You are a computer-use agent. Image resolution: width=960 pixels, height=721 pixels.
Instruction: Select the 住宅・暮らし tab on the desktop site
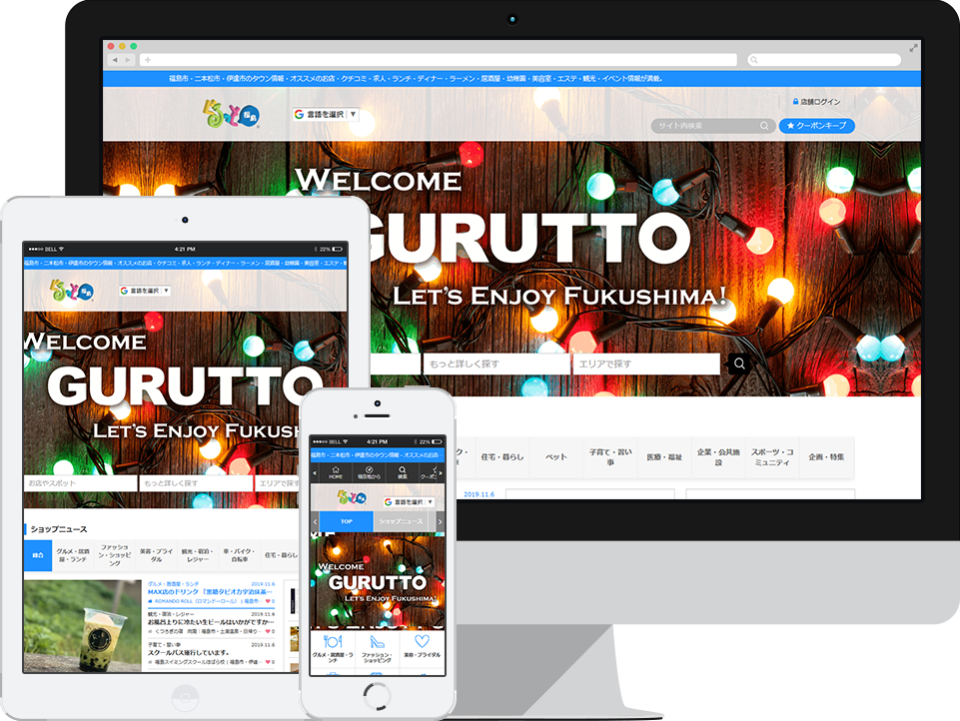[502, 457]
